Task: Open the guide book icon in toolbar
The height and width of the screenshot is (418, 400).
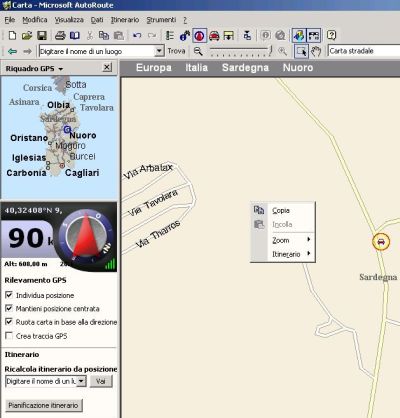Action: 75,35
